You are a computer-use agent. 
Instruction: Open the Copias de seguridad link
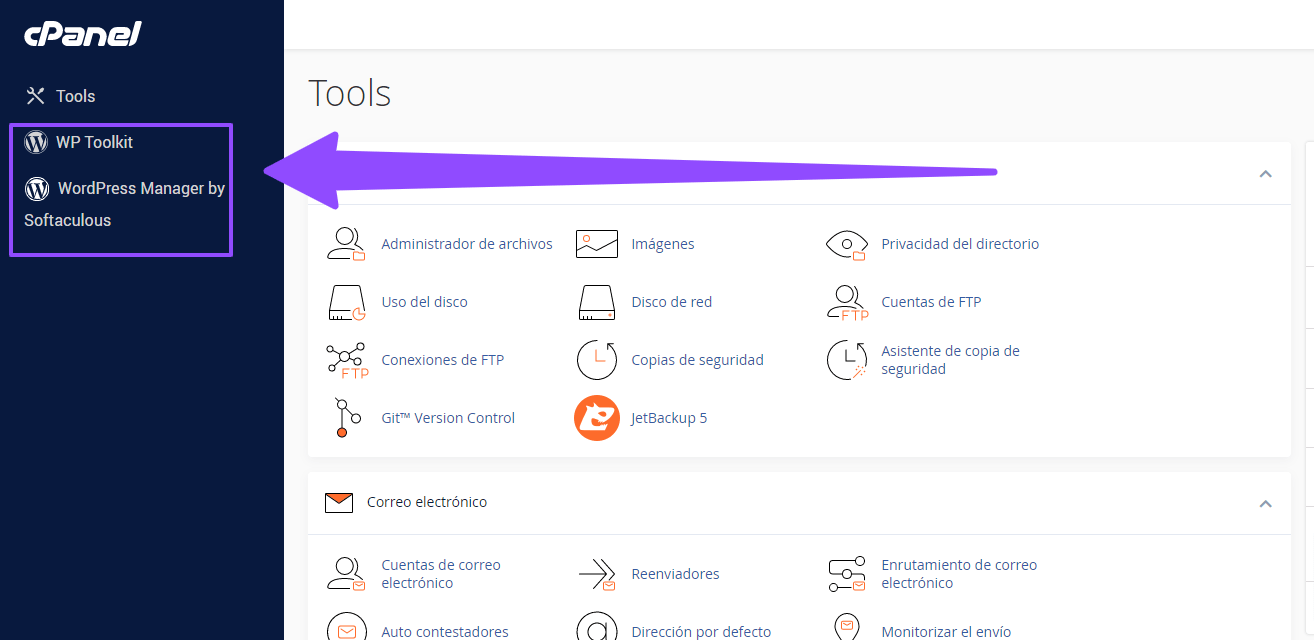697,360
